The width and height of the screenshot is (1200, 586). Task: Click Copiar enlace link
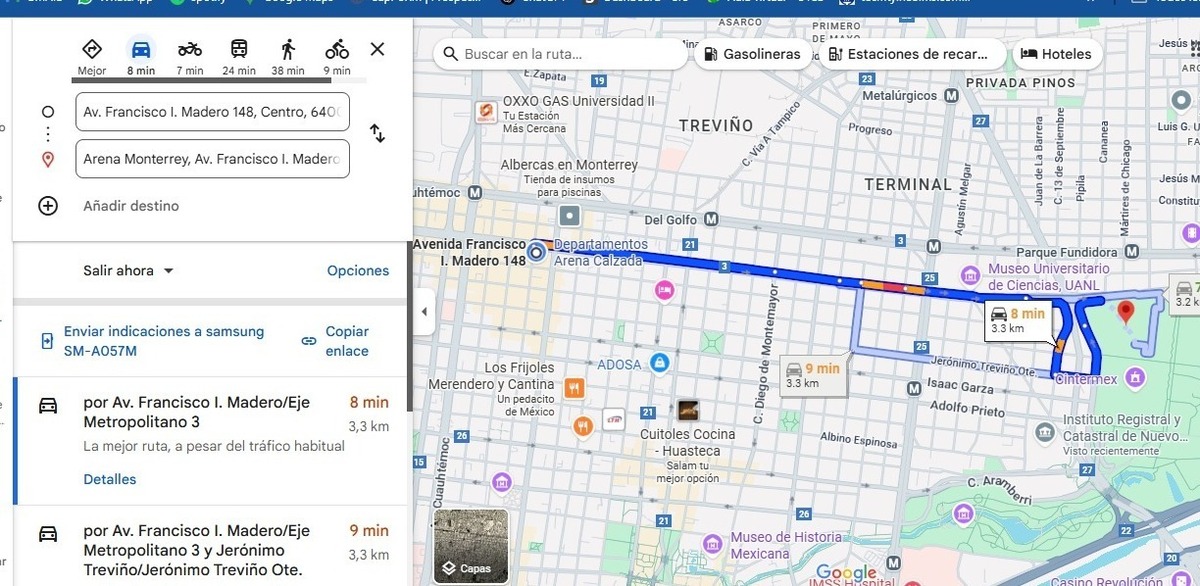(337, 341)
